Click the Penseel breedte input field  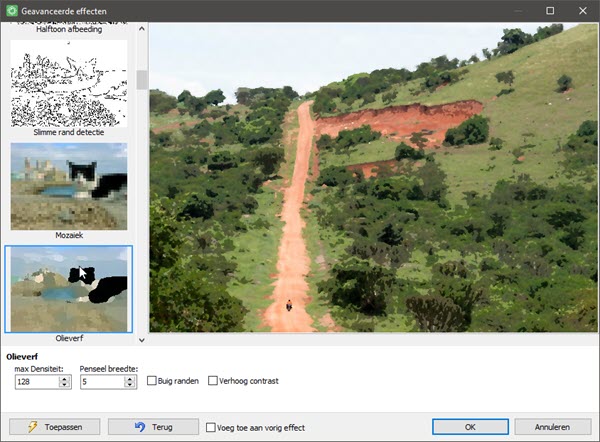click(102, 382)
